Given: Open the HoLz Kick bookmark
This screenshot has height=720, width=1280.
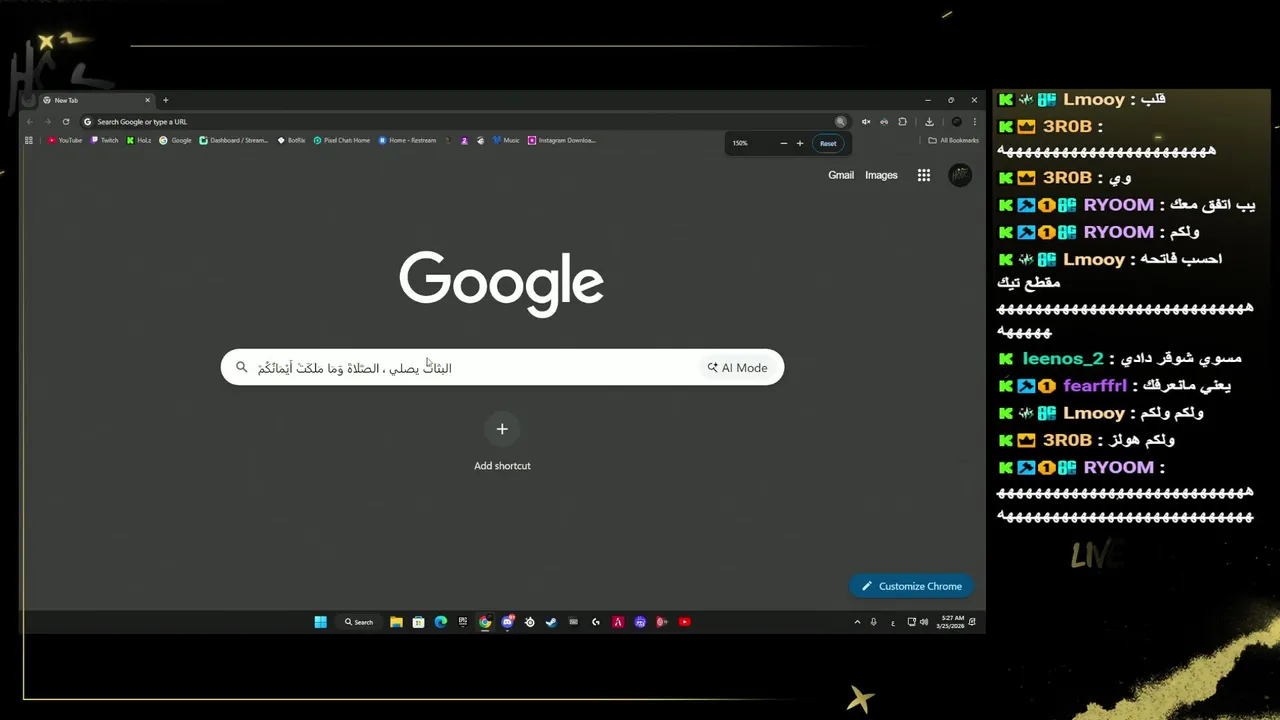Looking at the screenshot, I should (x=139, y=140).
